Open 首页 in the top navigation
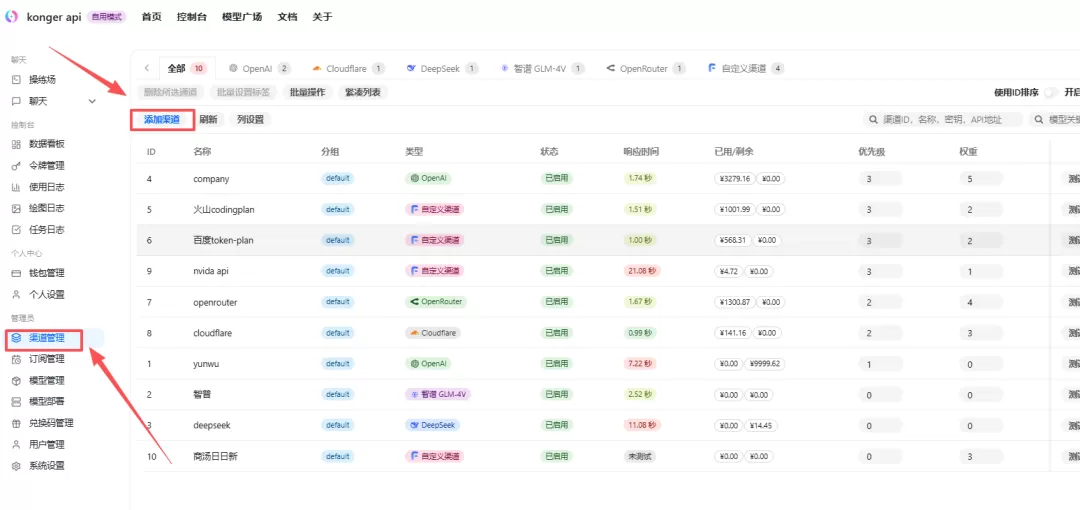This screenshot has height=510, width=1080. pos(152,17)
